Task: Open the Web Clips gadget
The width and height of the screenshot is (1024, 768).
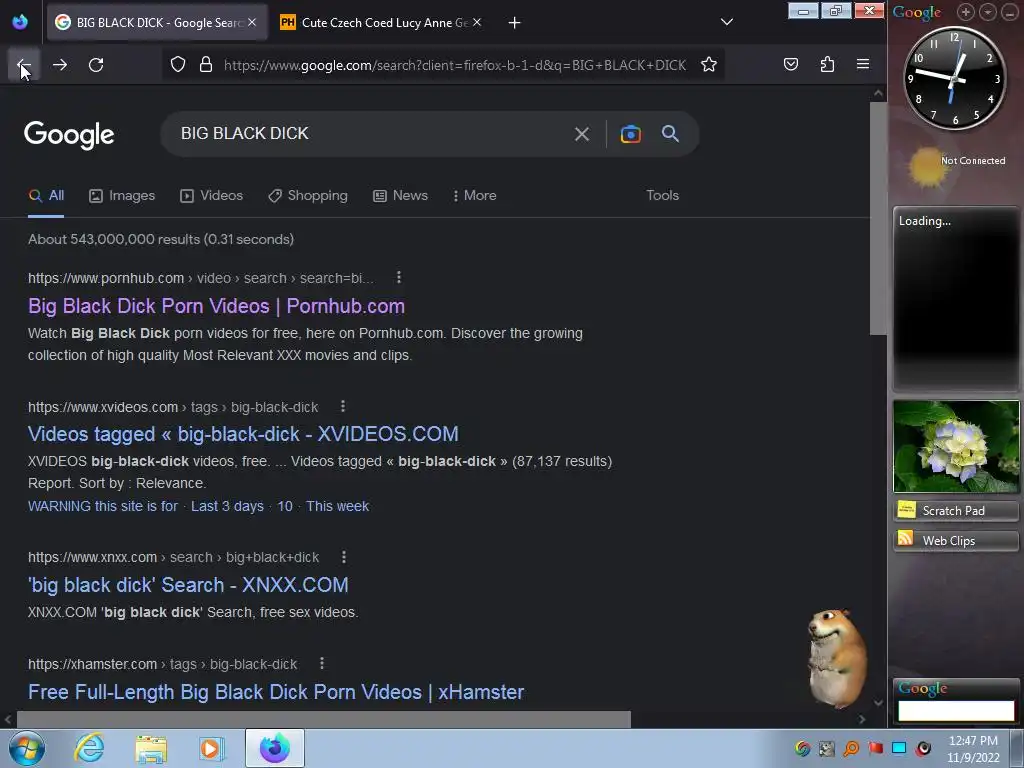Action: [x=955, y=541]
